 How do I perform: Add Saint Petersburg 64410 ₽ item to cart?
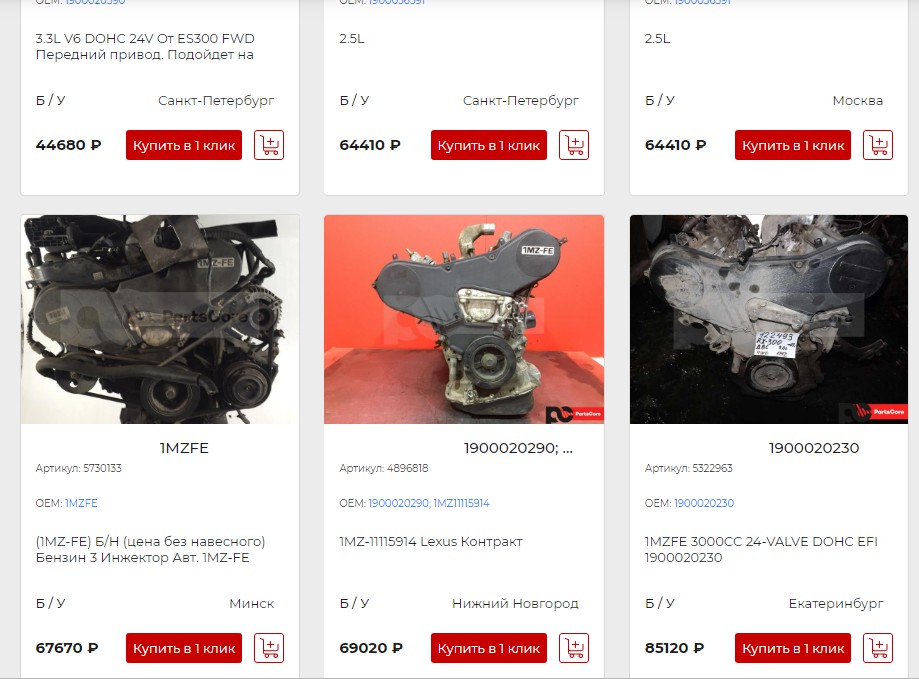point(574,145)
